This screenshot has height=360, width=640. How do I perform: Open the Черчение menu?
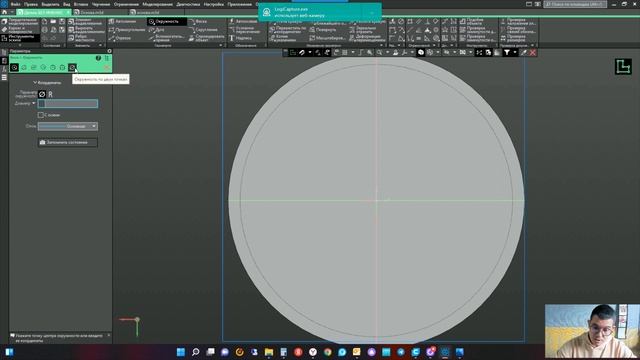coord(101,4)
